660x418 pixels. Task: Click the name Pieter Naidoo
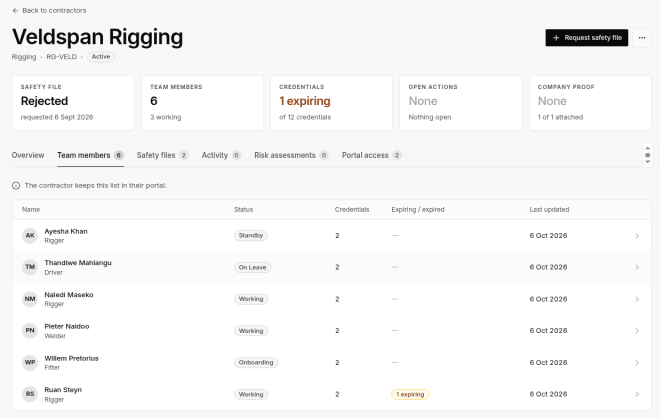pos(67,327)
